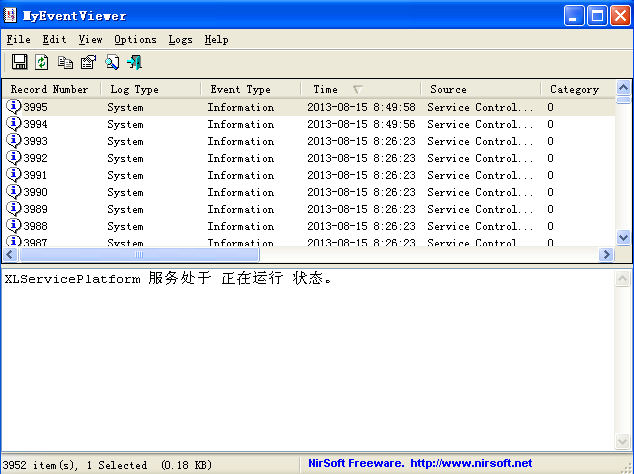The image size is (634, 474).
Task: Open the Options menu
Action: [x=135, y=40]
